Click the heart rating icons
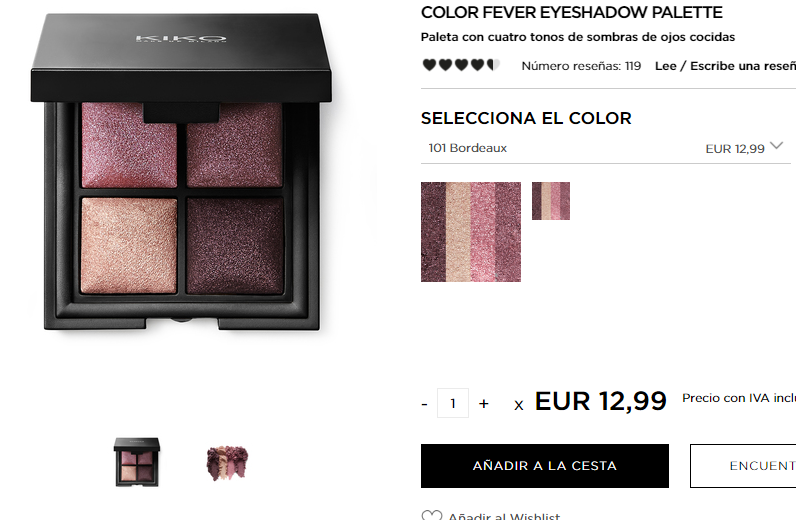 (461, 65)
